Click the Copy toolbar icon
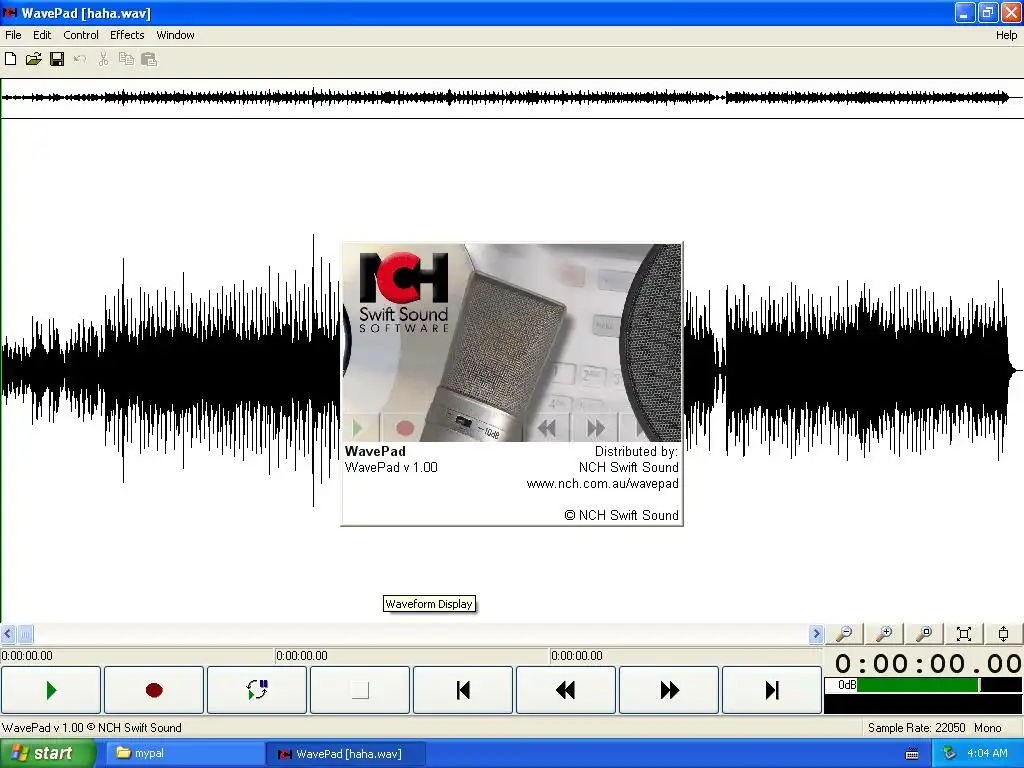Viewport: 1024px width, 768px height. click(x=126, y=59)
